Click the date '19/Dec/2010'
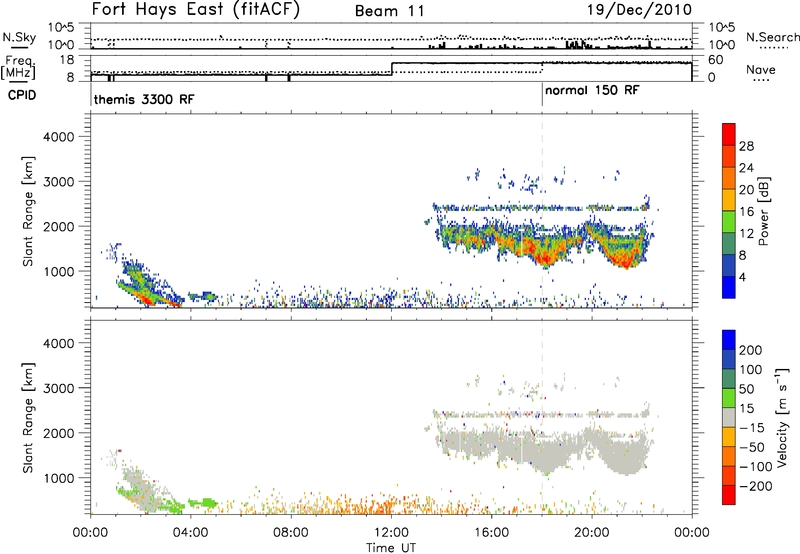The width and height of the screenshot is (800, 554). [x=640, y=9]
